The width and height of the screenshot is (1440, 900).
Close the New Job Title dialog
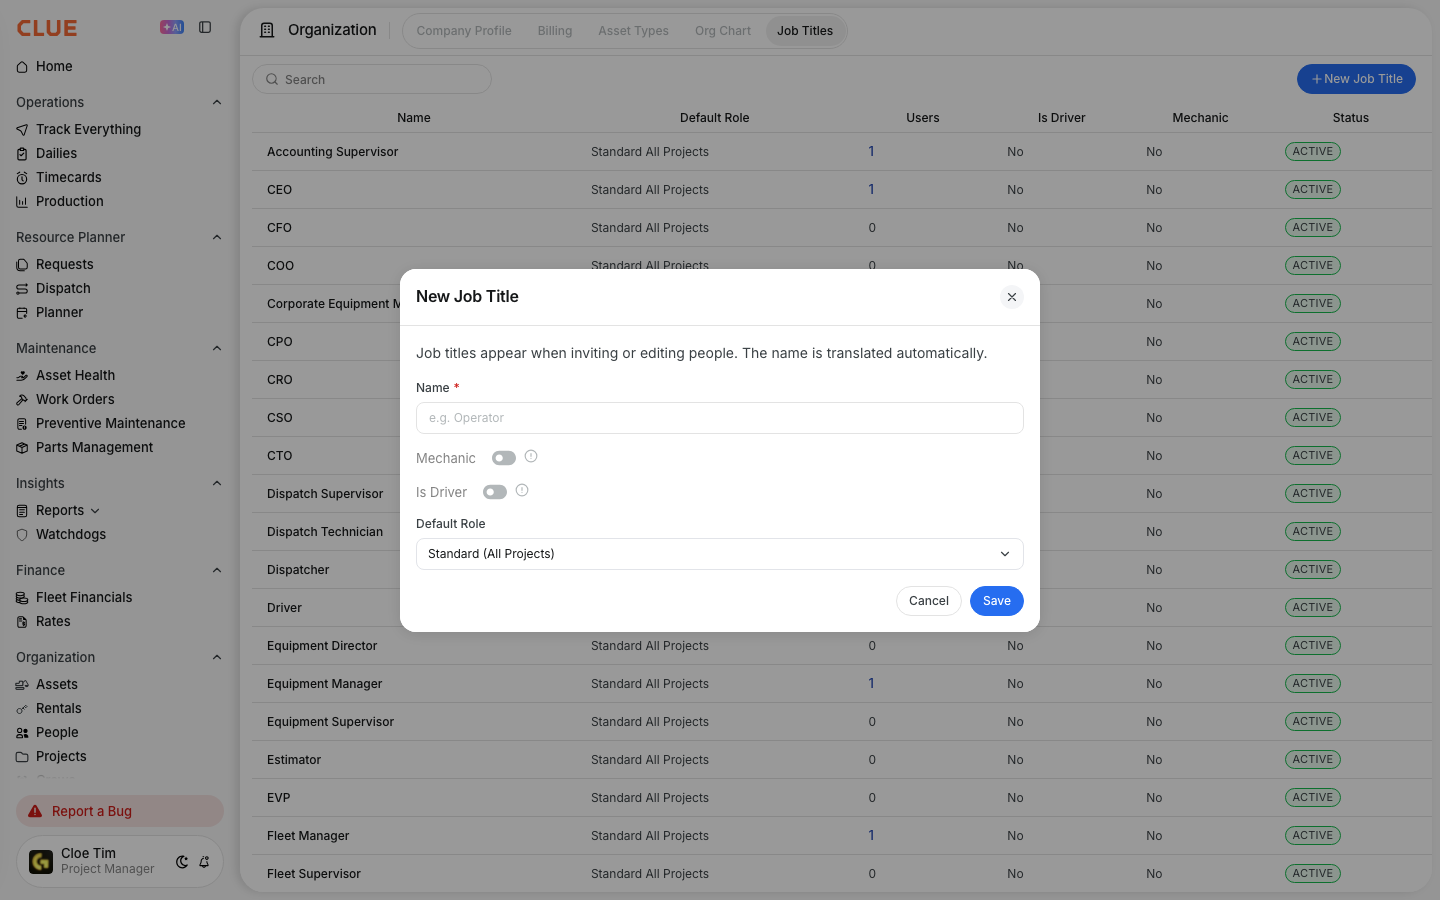click(1012, 297)
